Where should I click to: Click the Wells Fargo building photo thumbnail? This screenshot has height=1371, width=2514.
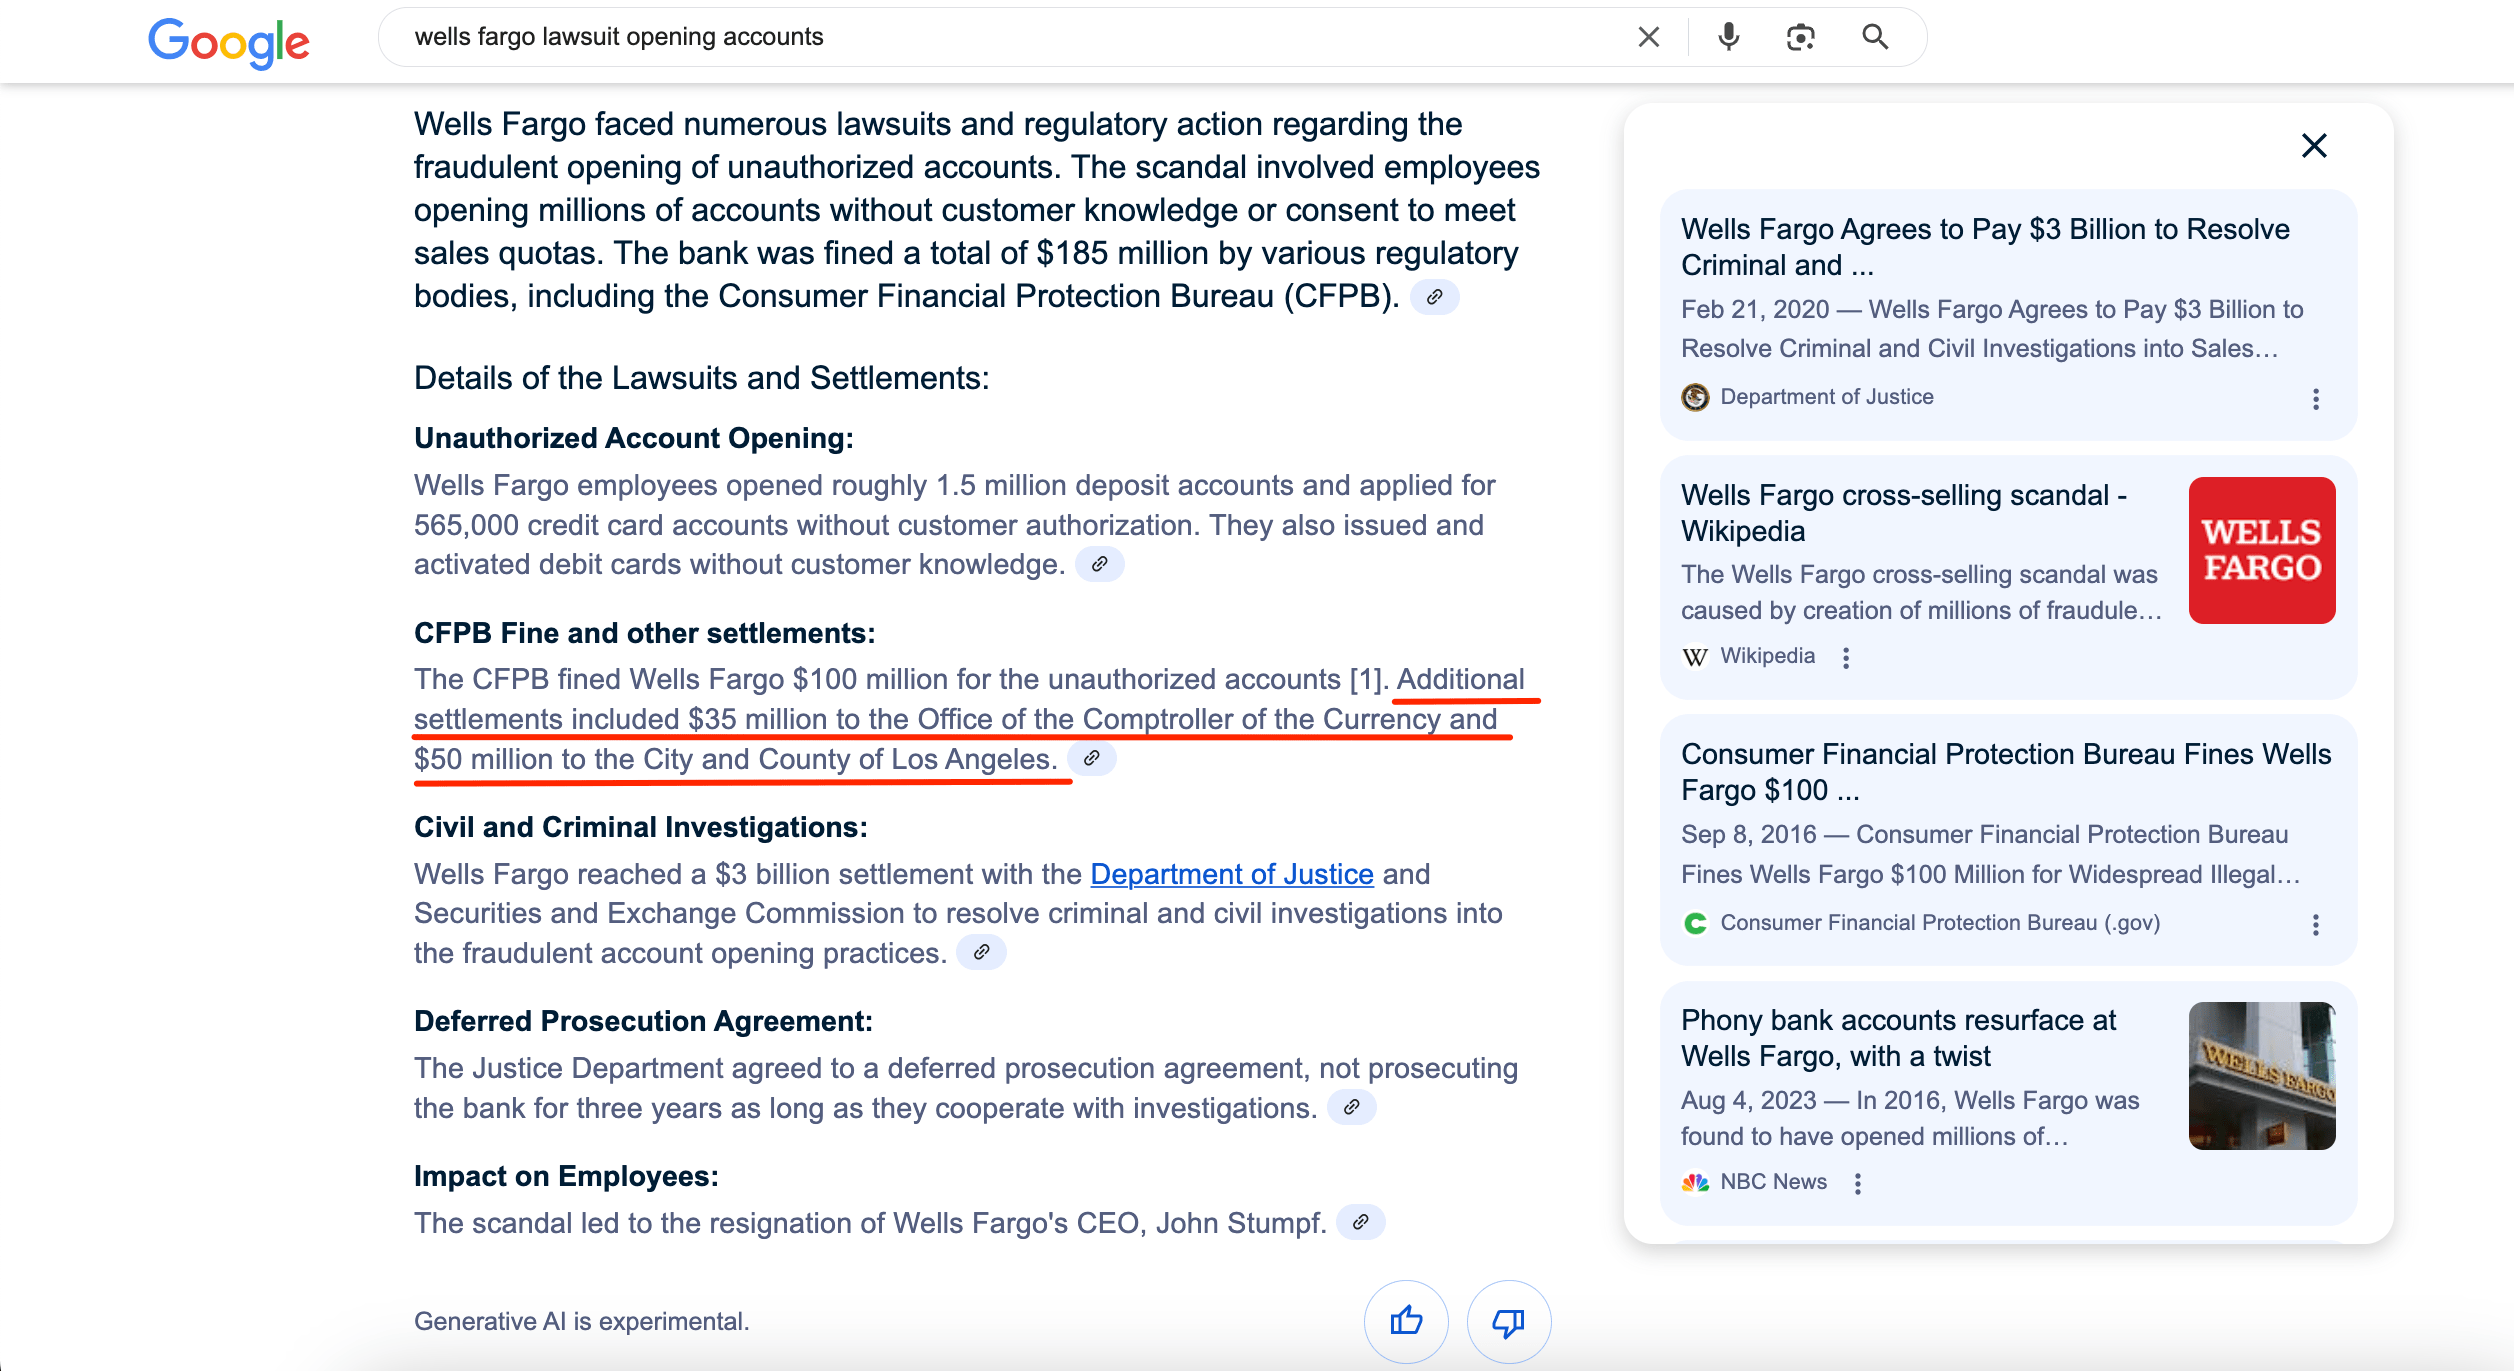(2262, 1076)
